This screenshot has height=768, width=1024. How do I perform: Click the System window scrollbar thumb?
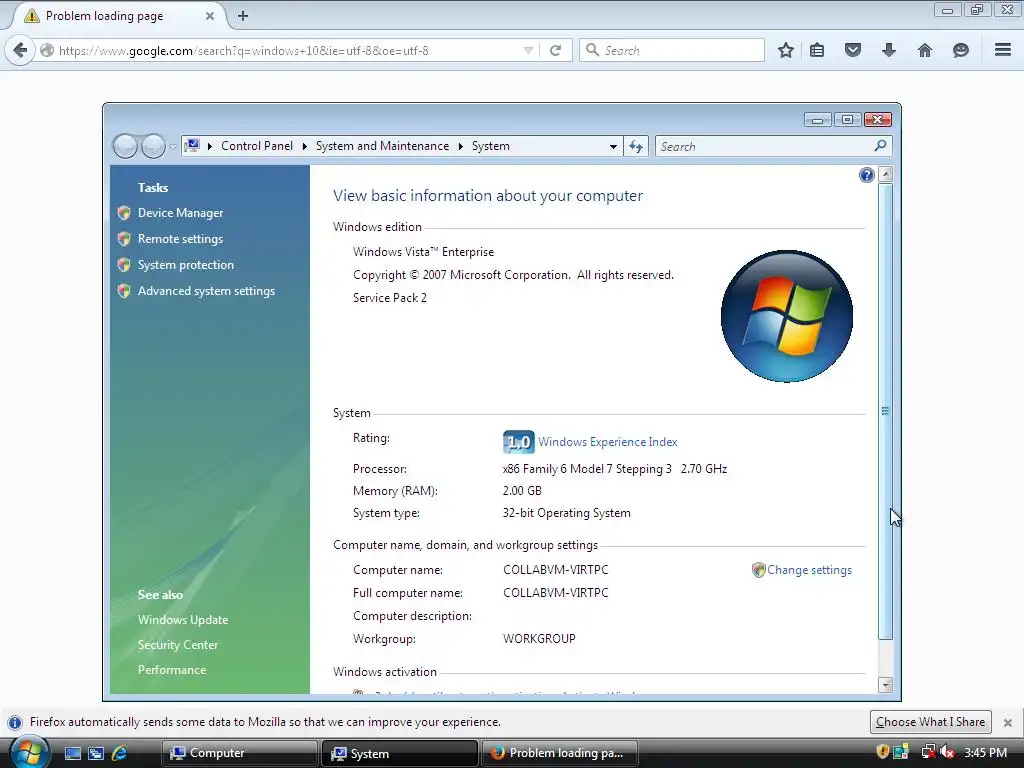pyautogui.click(x=886, y=411)
